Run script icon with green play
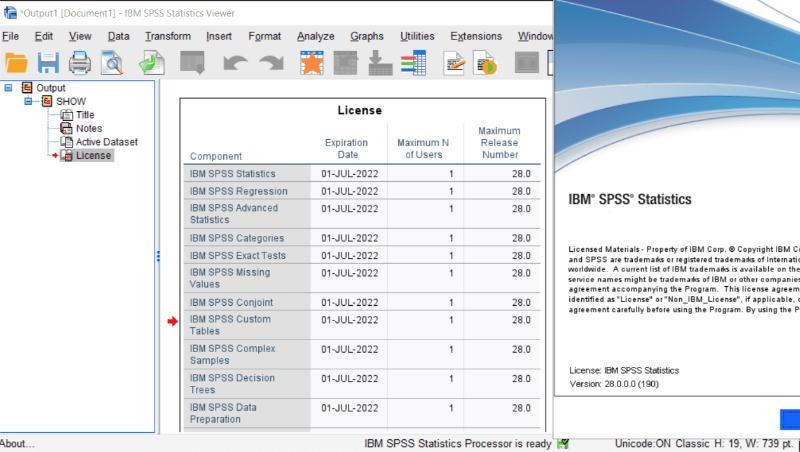This screenshot has height=452, width=800. pos(485,63)
